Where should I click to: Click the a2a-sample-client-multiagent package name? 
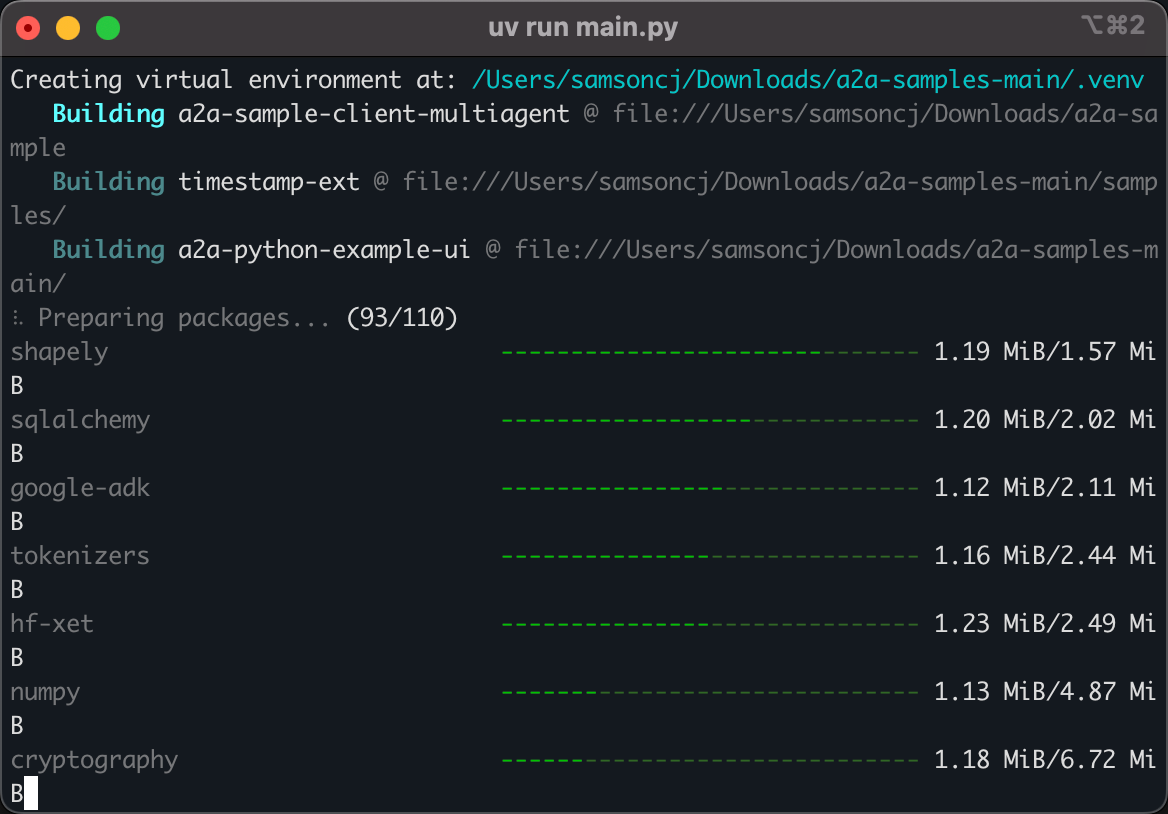[x=373, y=114]
